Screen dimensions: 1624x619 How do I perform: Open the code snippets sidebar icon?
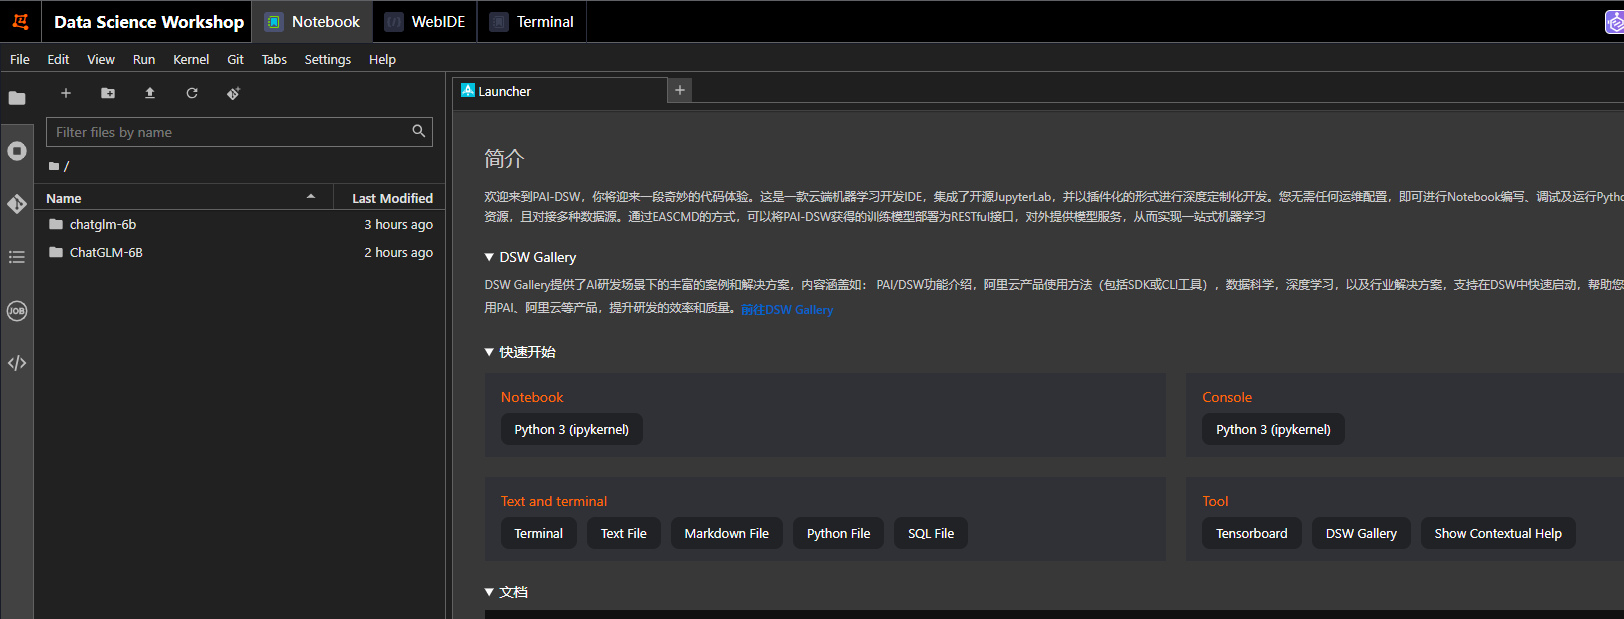pyautogui.click(x=17, y=363)
